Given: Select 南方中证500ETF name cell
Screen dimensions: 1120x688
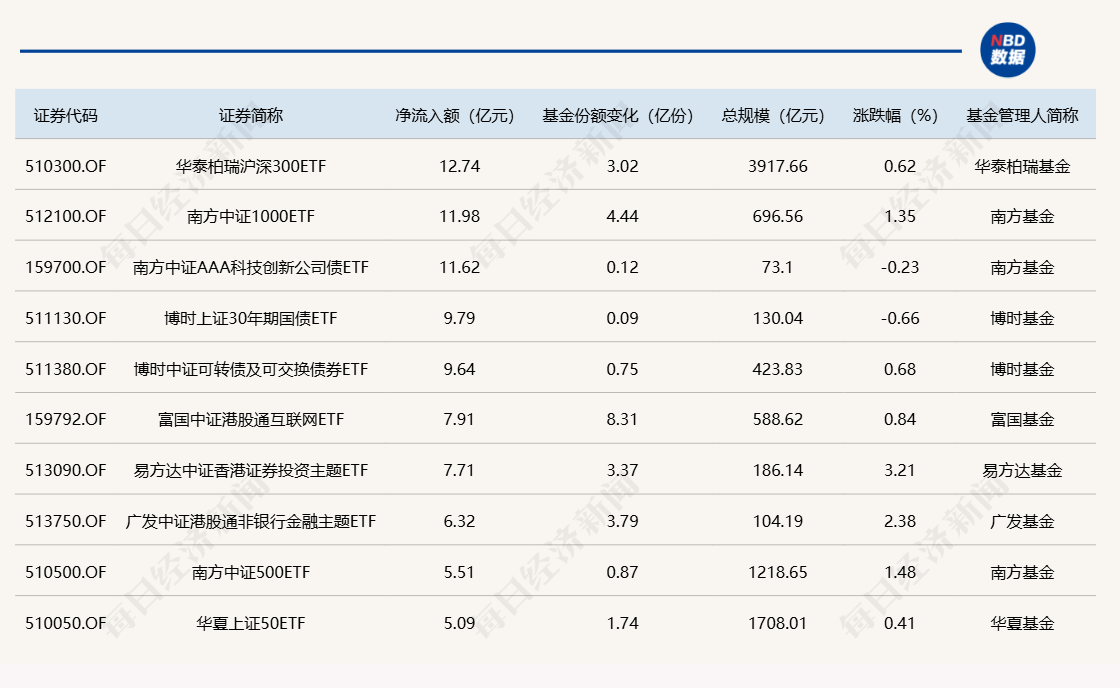Looking at the screenshot, I should 251,572.
